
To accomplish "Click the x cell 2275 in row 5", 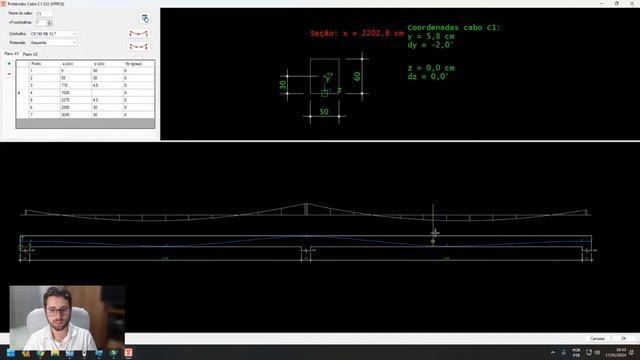I will (x=76, y=100).
